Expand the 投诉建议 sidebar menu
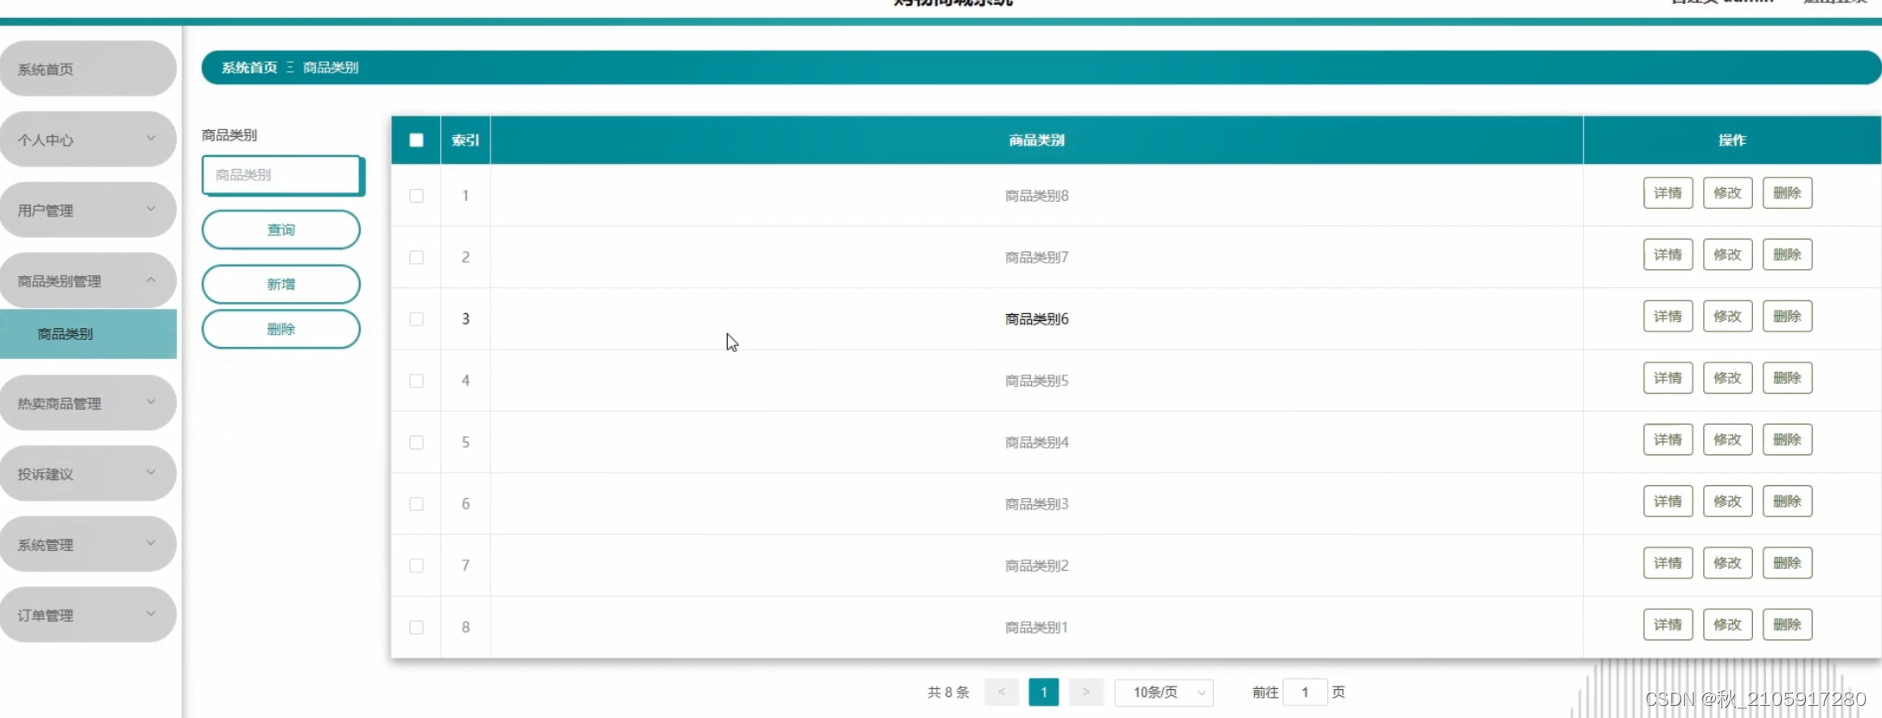 88,474
